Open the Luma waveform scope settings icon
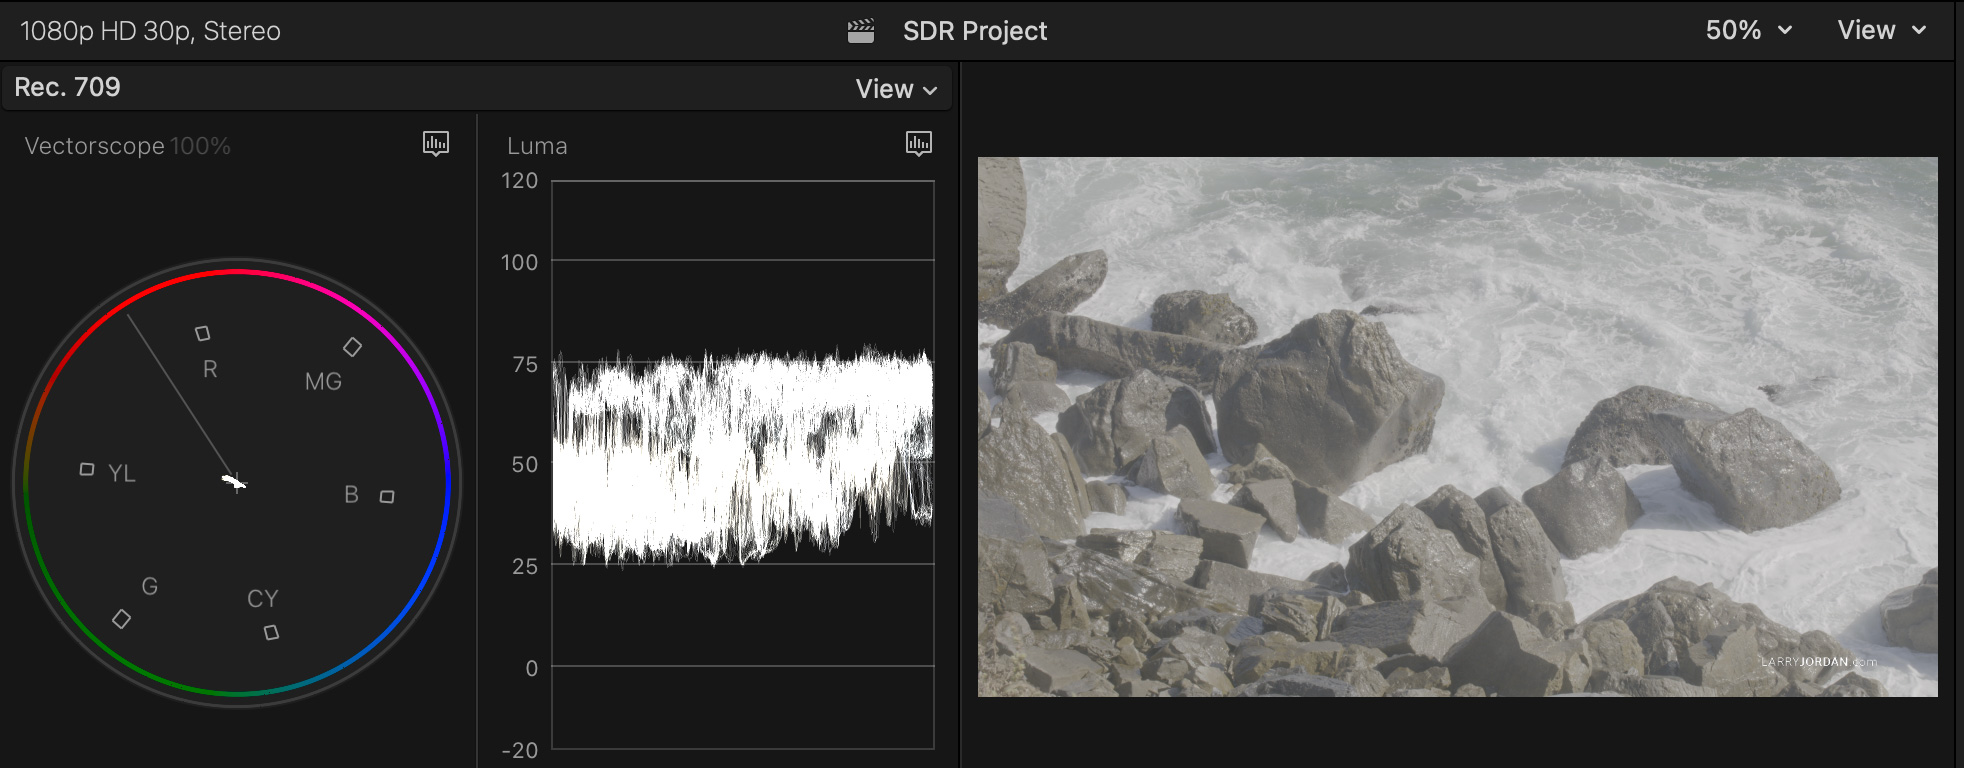The height and width of the screenshot is (768, 1964). tap(919, 144)
